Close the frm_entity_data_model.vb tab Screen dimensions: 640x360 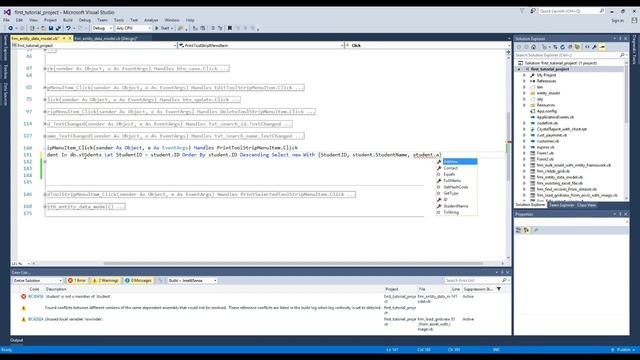click(x=70, y=38)
